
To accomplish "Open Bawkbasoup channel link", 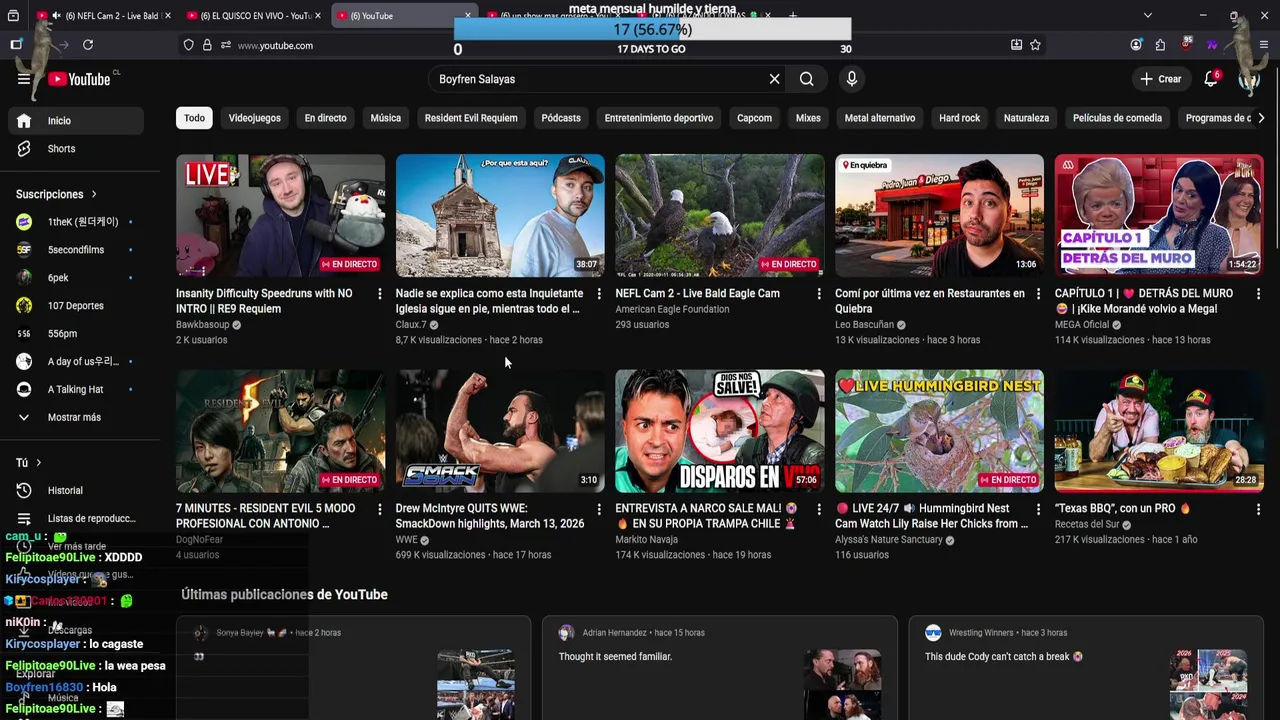I will pyautogui.click(x=203, y=325).
